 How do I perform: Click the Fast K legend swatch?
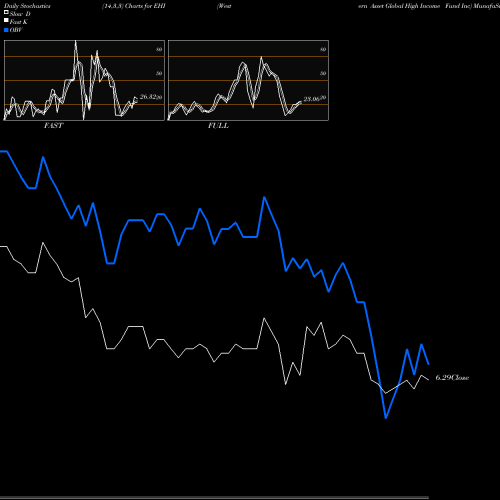pos(6,21)
